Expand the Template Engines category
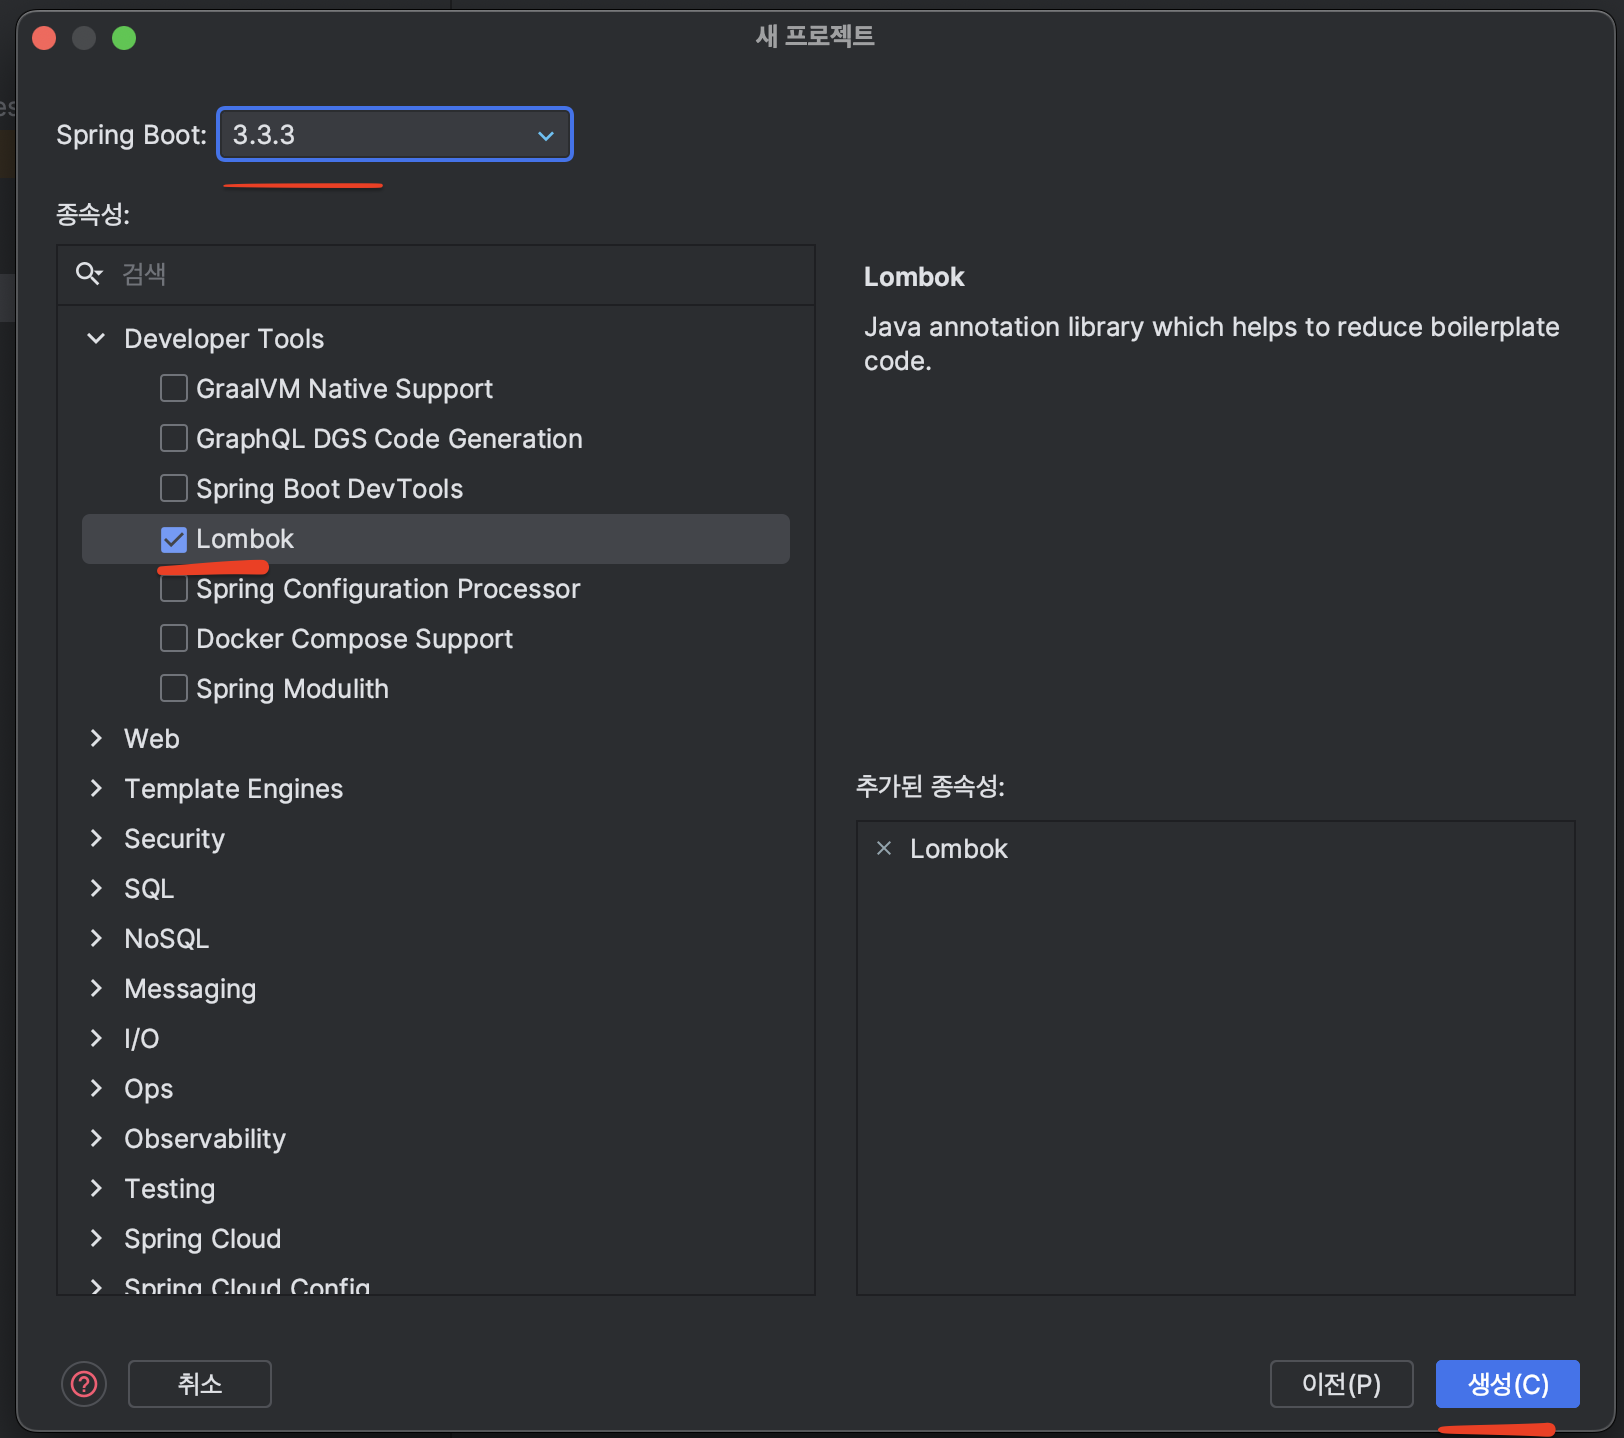Screen dimensions: 1624x1438 pos(96,788)
